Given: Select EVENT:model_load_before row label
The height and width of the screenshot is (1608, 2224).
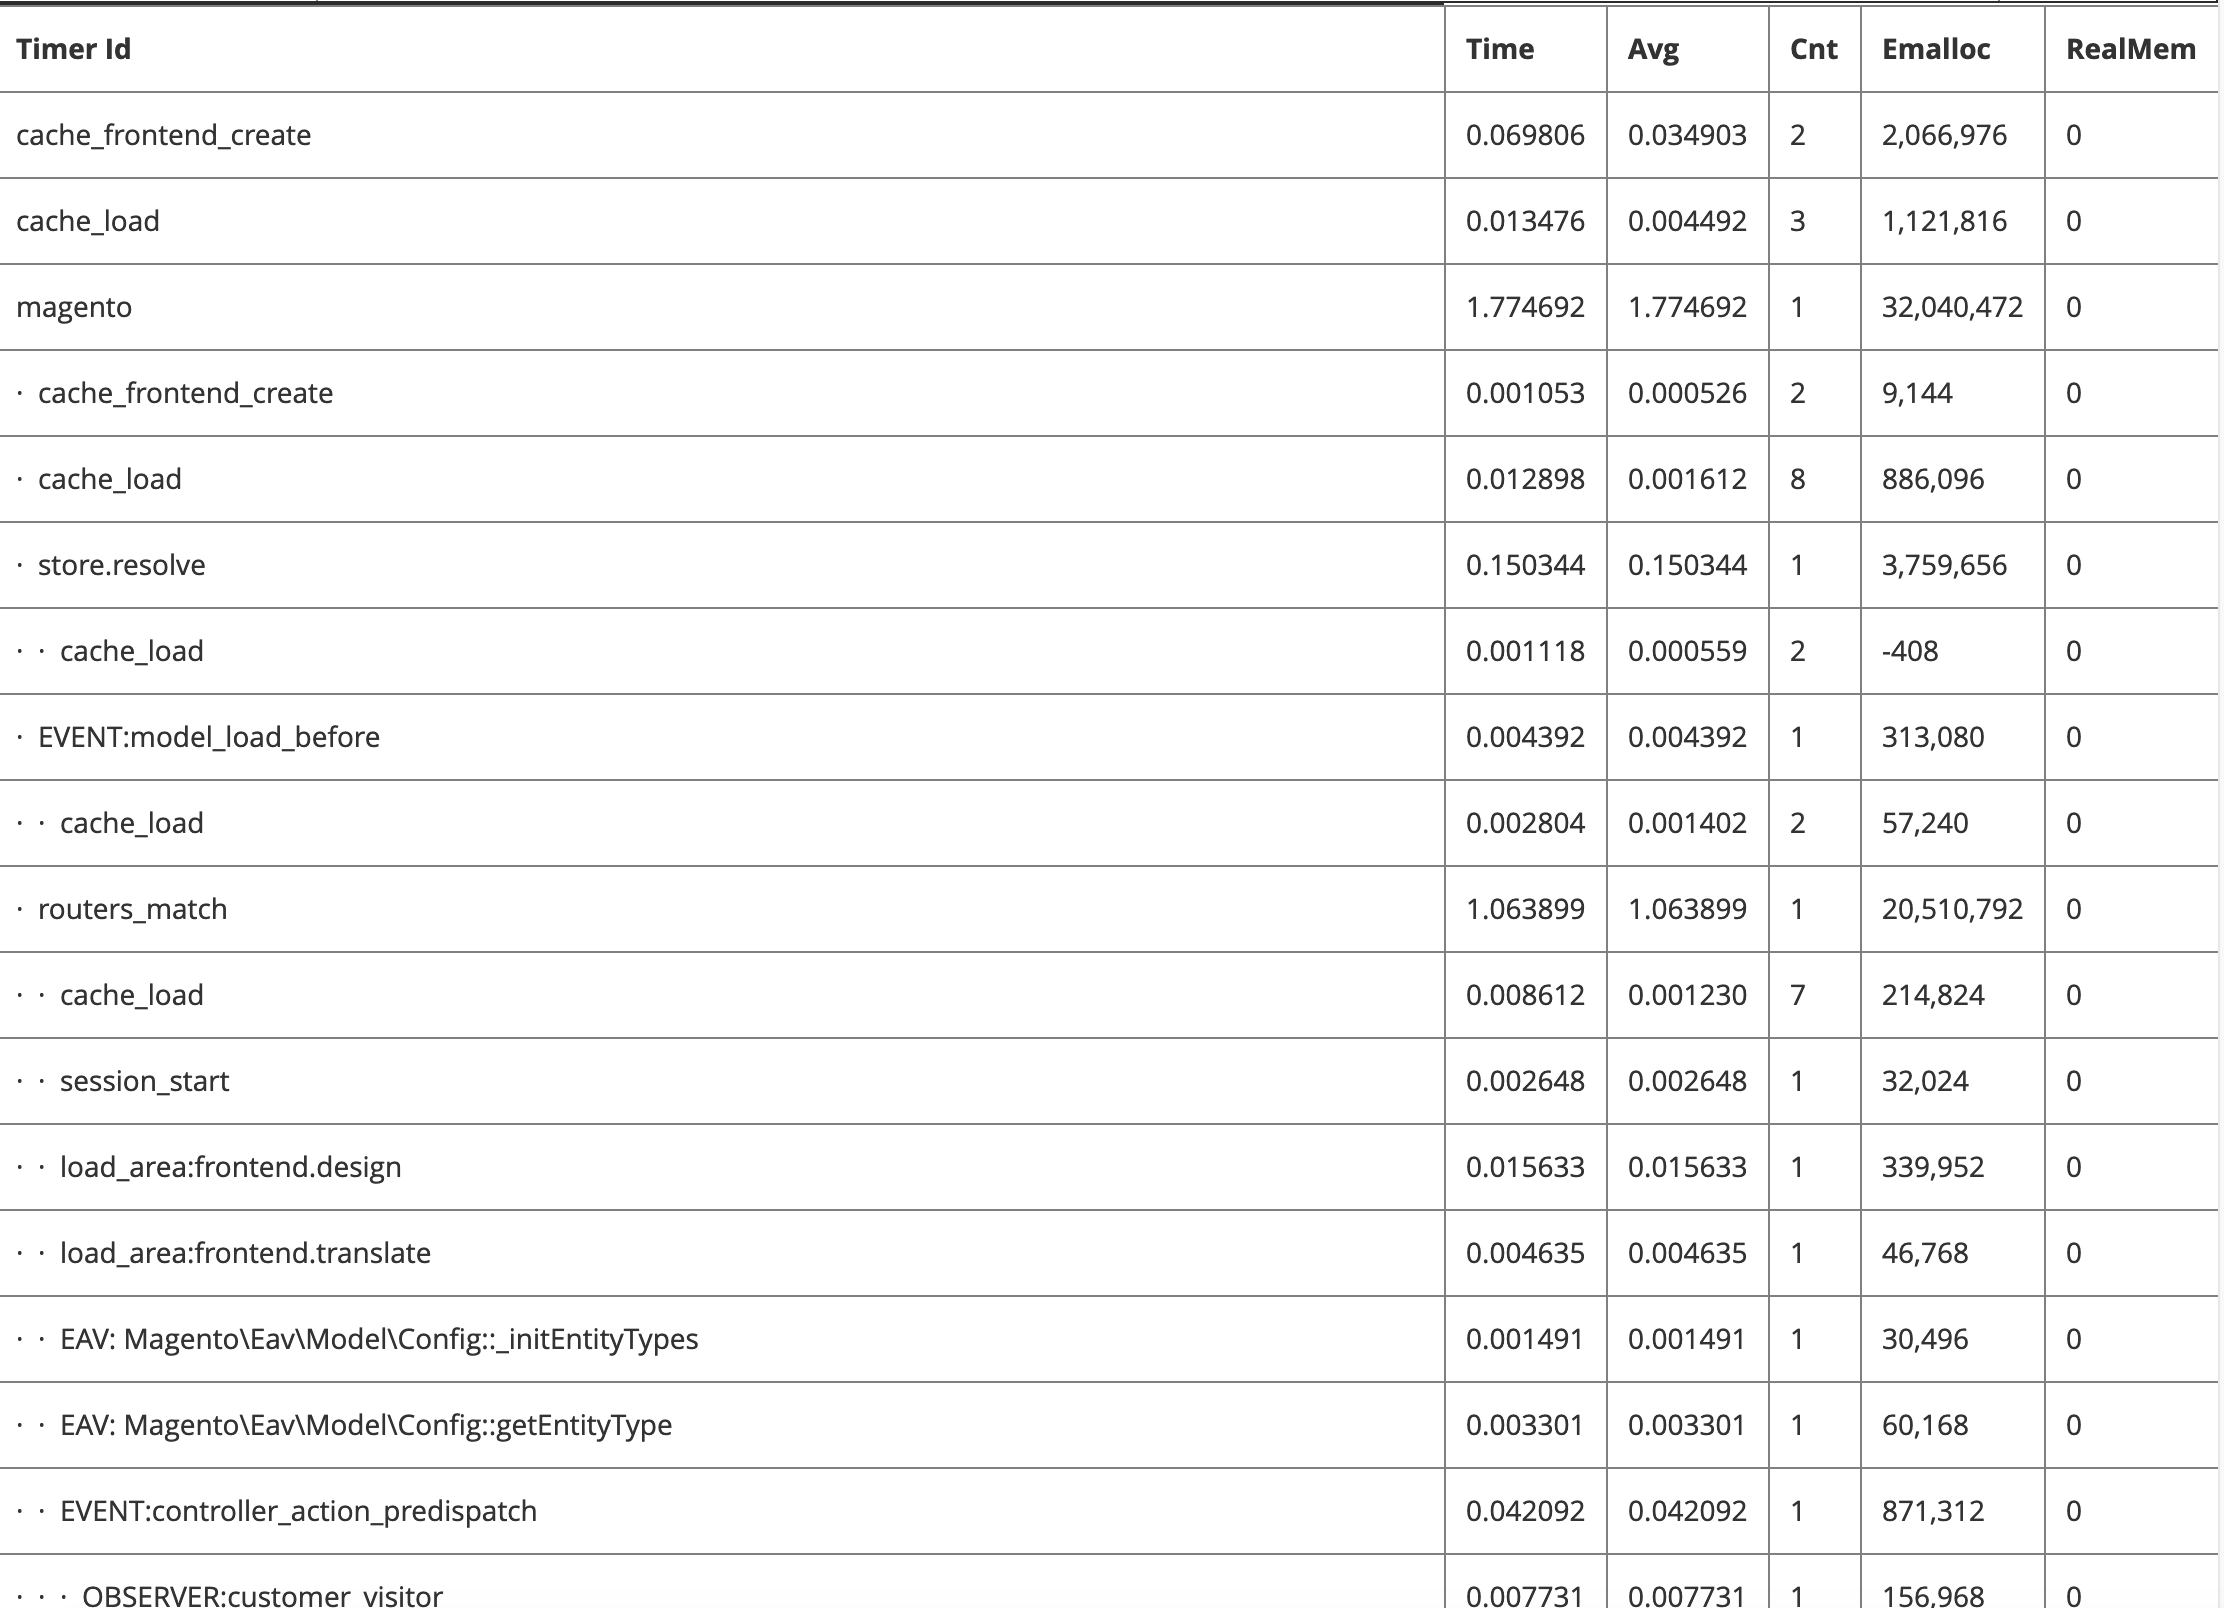Looking at the screenshot, I should click(x=208, y=737).
